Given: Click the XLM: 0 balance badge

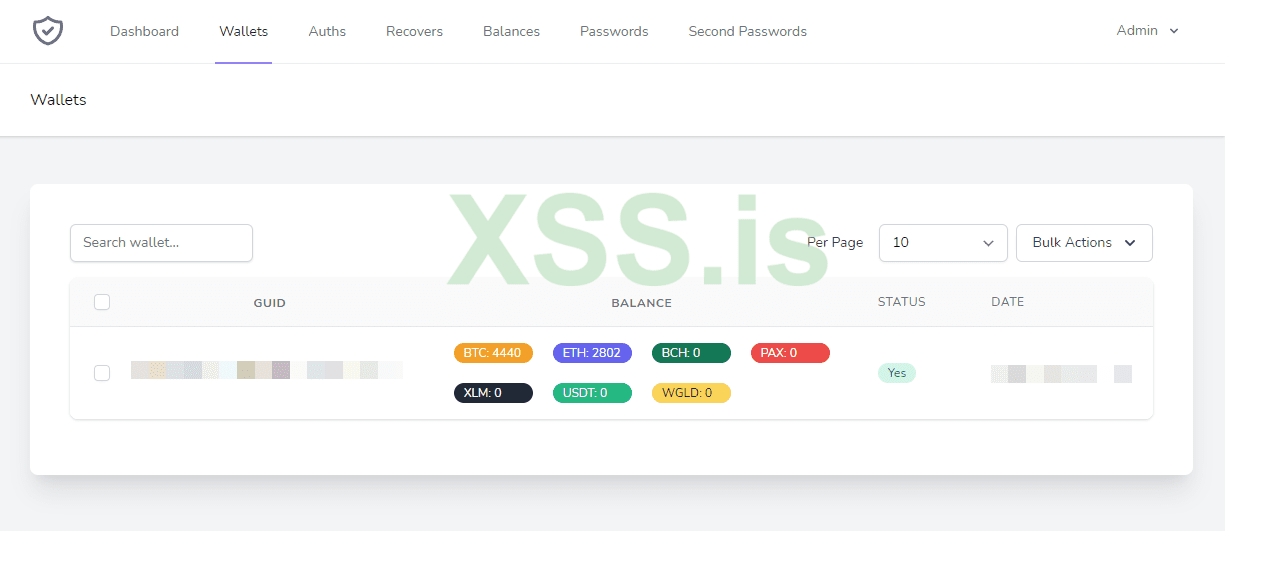Looking at the screenshot, I should point(493,393).
